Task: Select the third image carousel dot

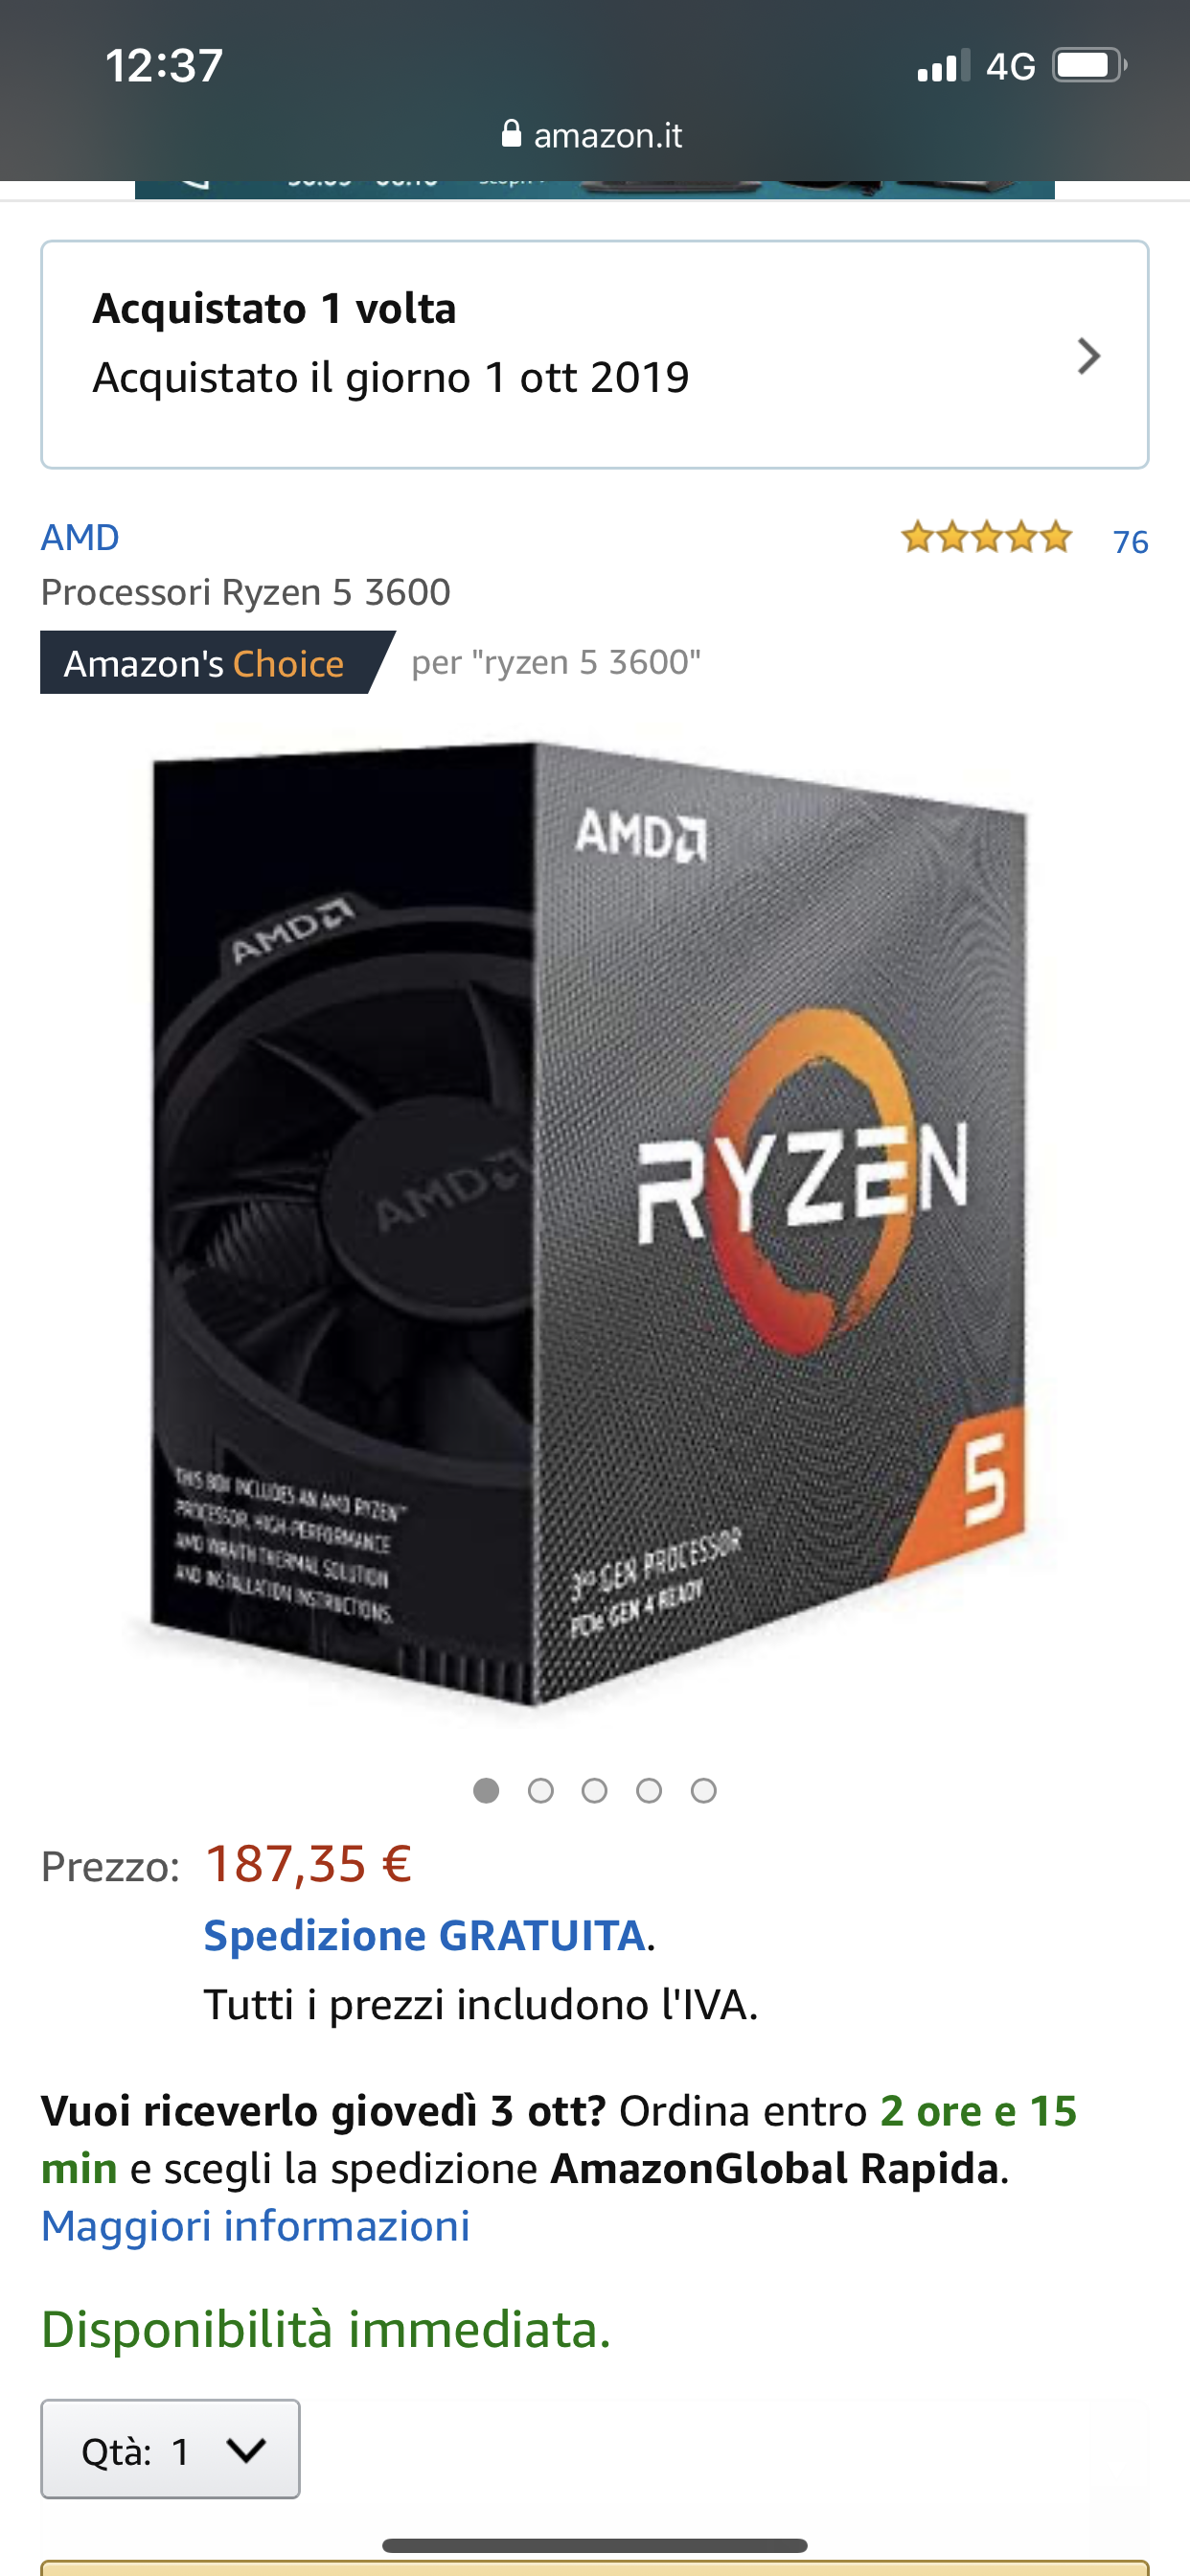Action: pyautogui.click(x=595, y=1790)
